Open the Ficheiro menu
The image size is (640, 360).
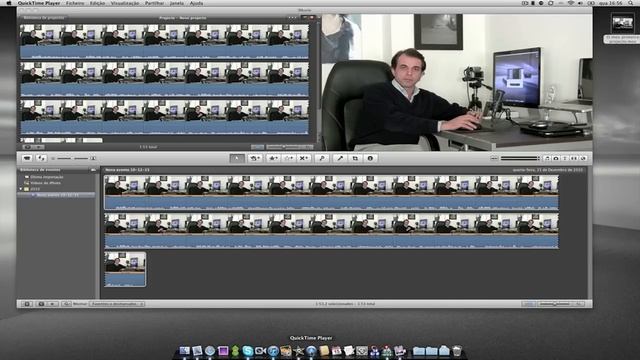(x=75, y=3)
